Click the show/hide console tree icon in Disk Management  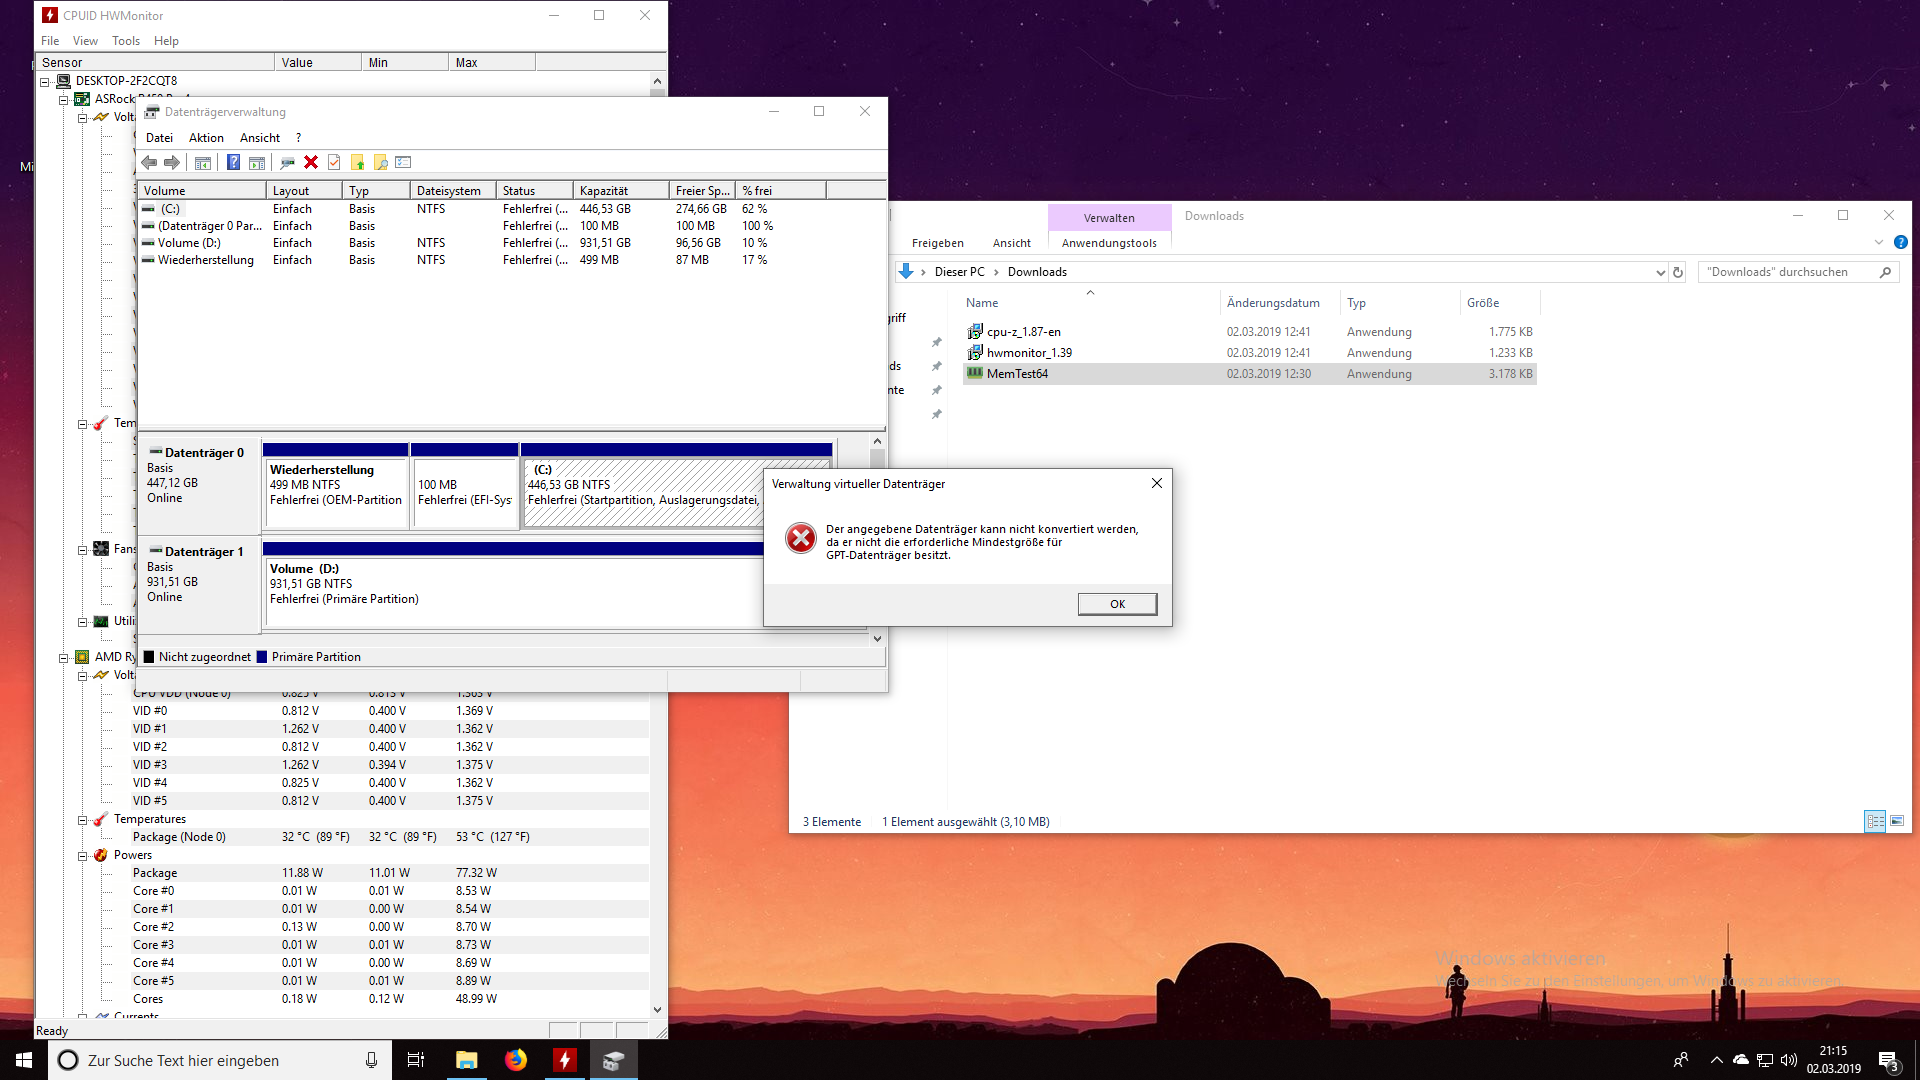click(203, 162)
